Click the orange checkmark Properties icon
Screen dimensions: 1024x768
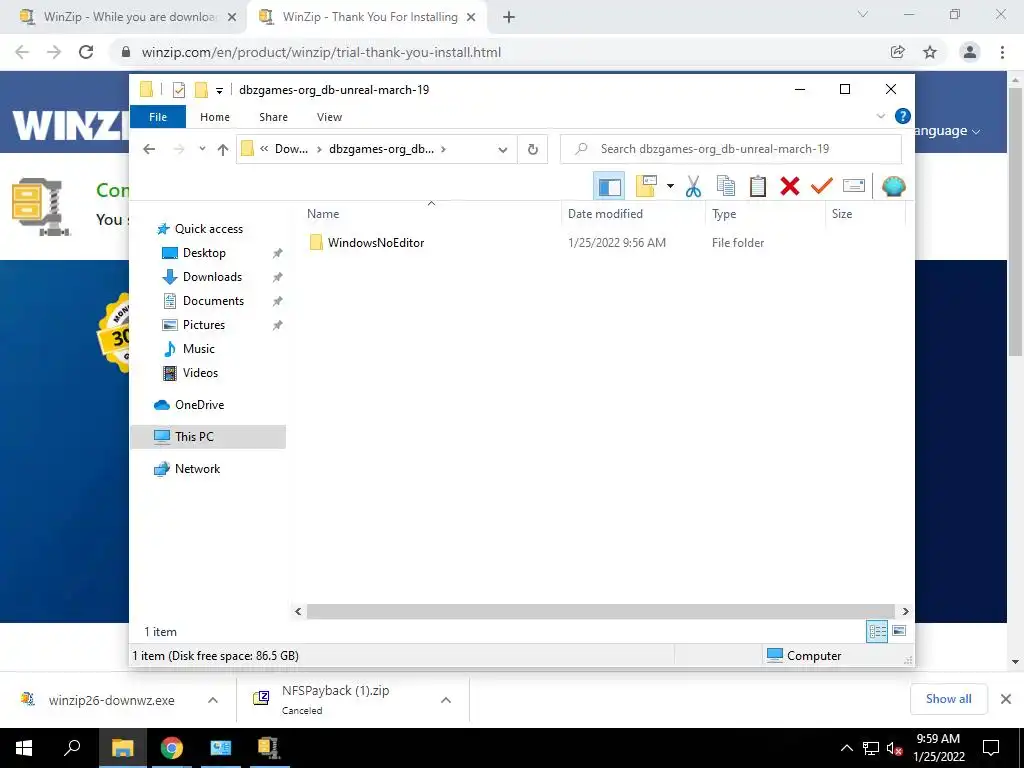[x=822, y=187]
